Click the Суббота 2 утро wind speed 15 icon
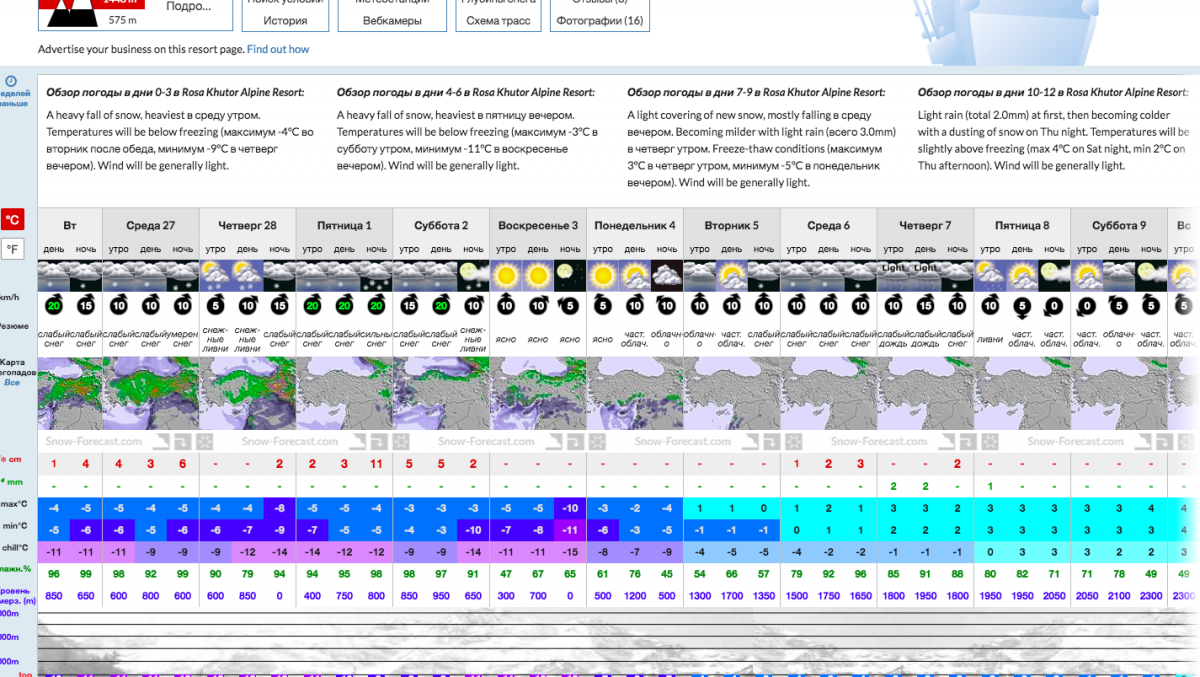Viewport: 1200px width, 677px height. 409,306
